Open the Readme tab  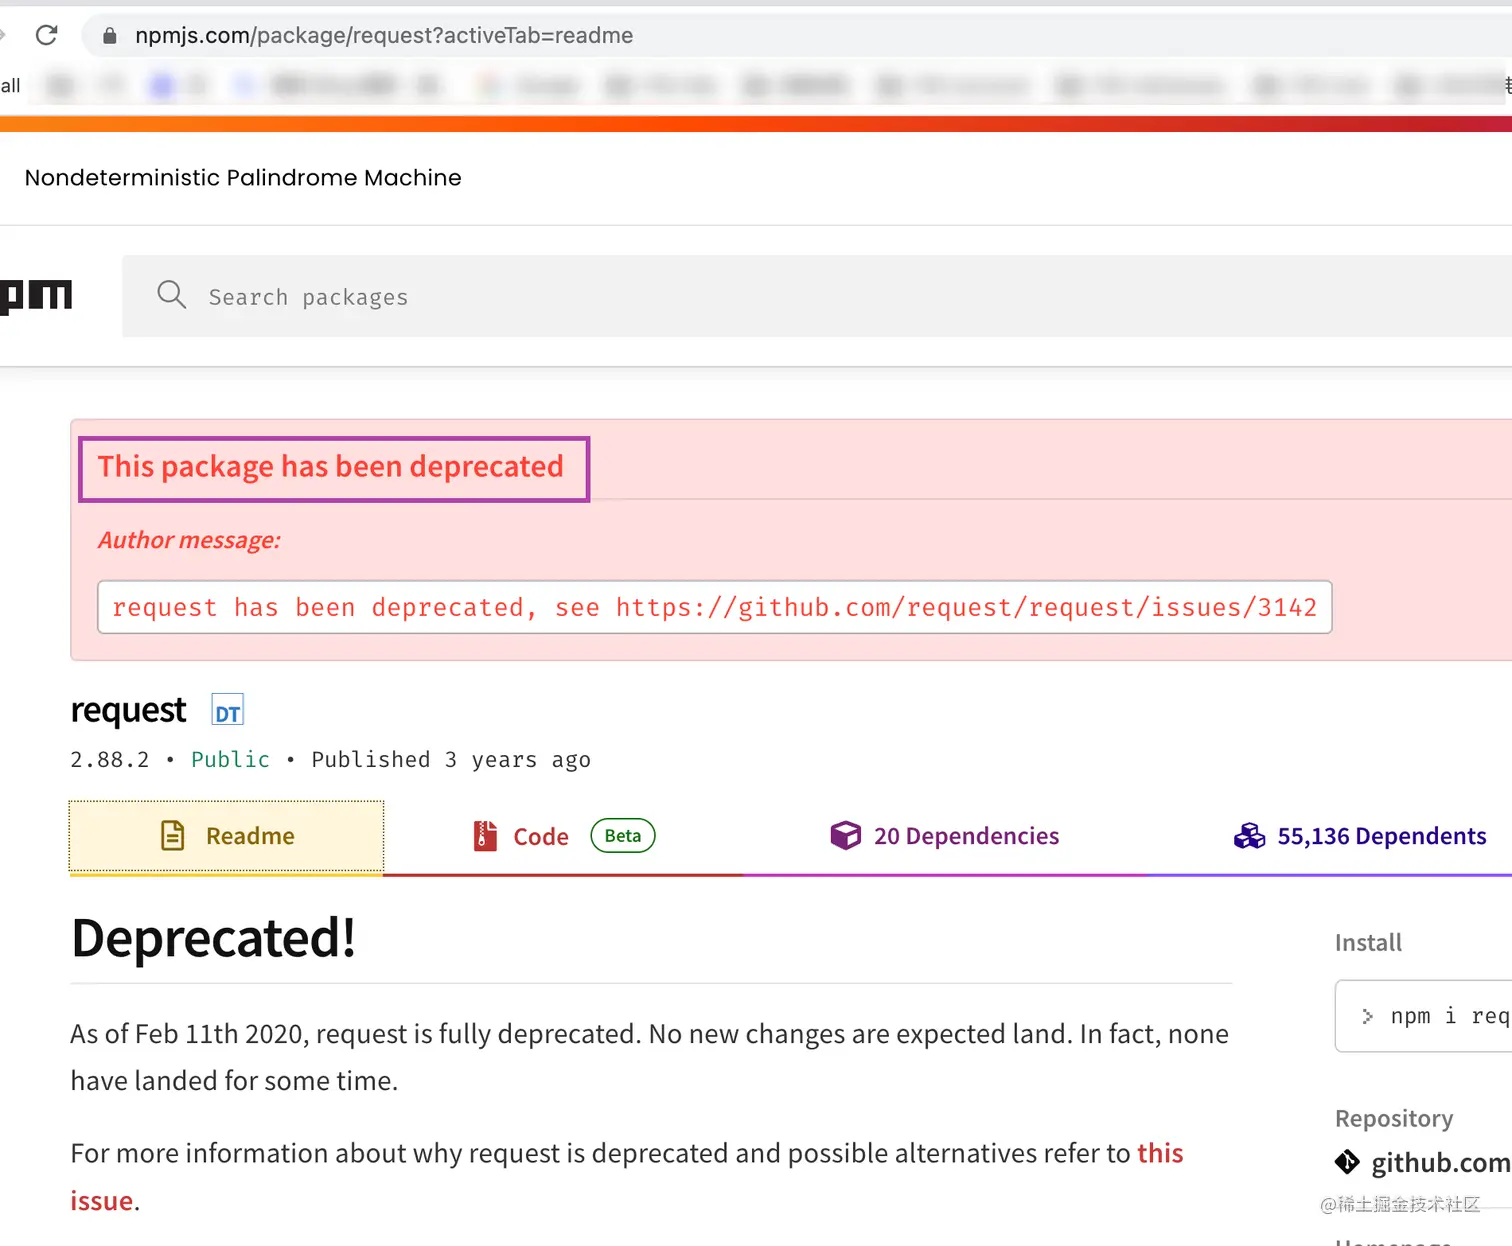tap(226, 836)
